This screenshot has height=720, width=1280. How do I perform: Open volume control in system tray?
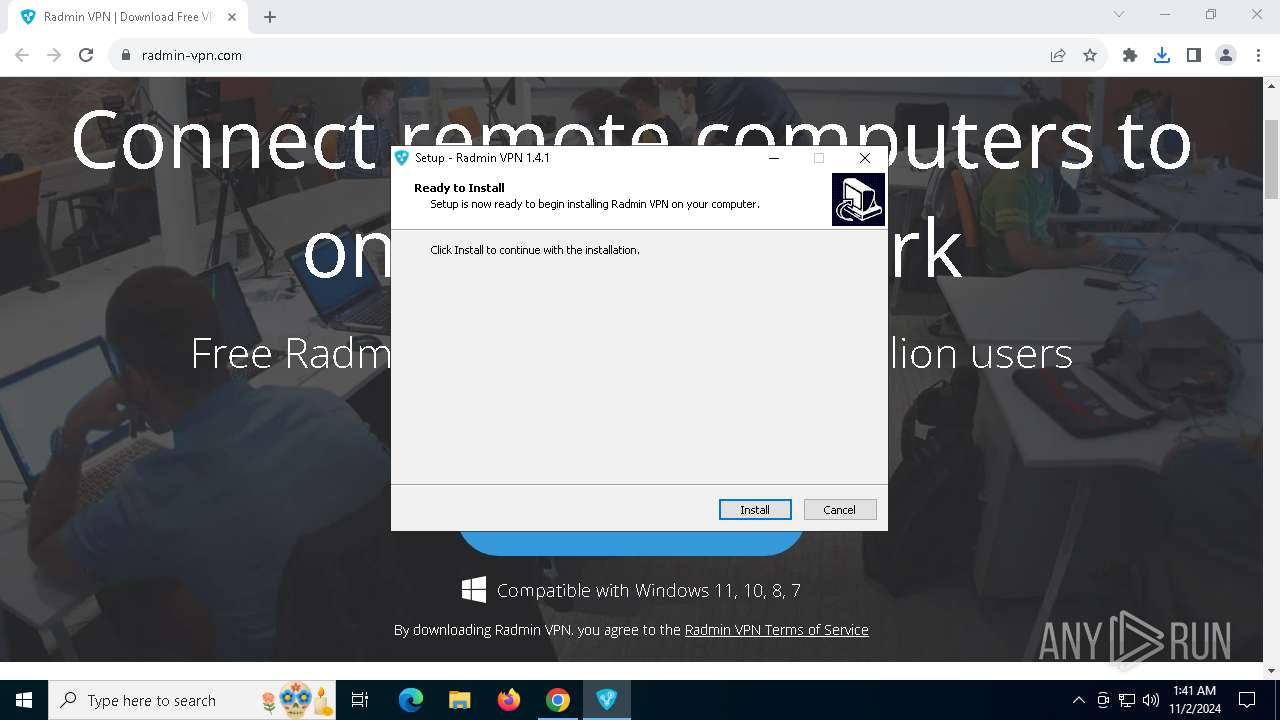point(1151,700)
